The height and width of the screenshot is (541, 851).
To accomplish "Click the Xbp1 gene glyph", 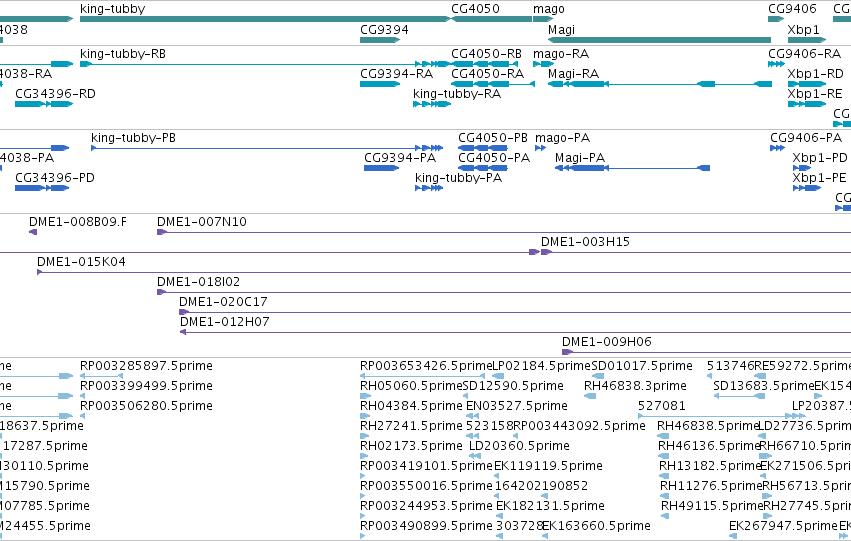I will [x=806, y=40].
